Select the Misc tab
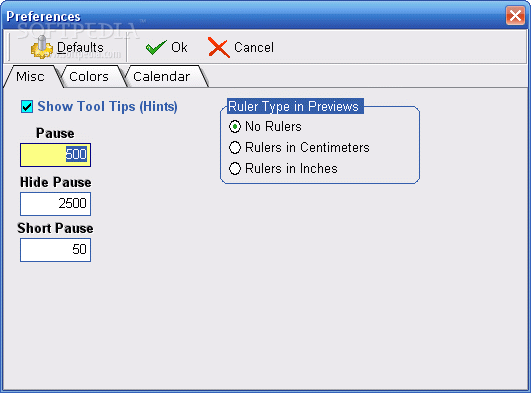This screenshot has height=393, width=531. [x=30, y=77]
